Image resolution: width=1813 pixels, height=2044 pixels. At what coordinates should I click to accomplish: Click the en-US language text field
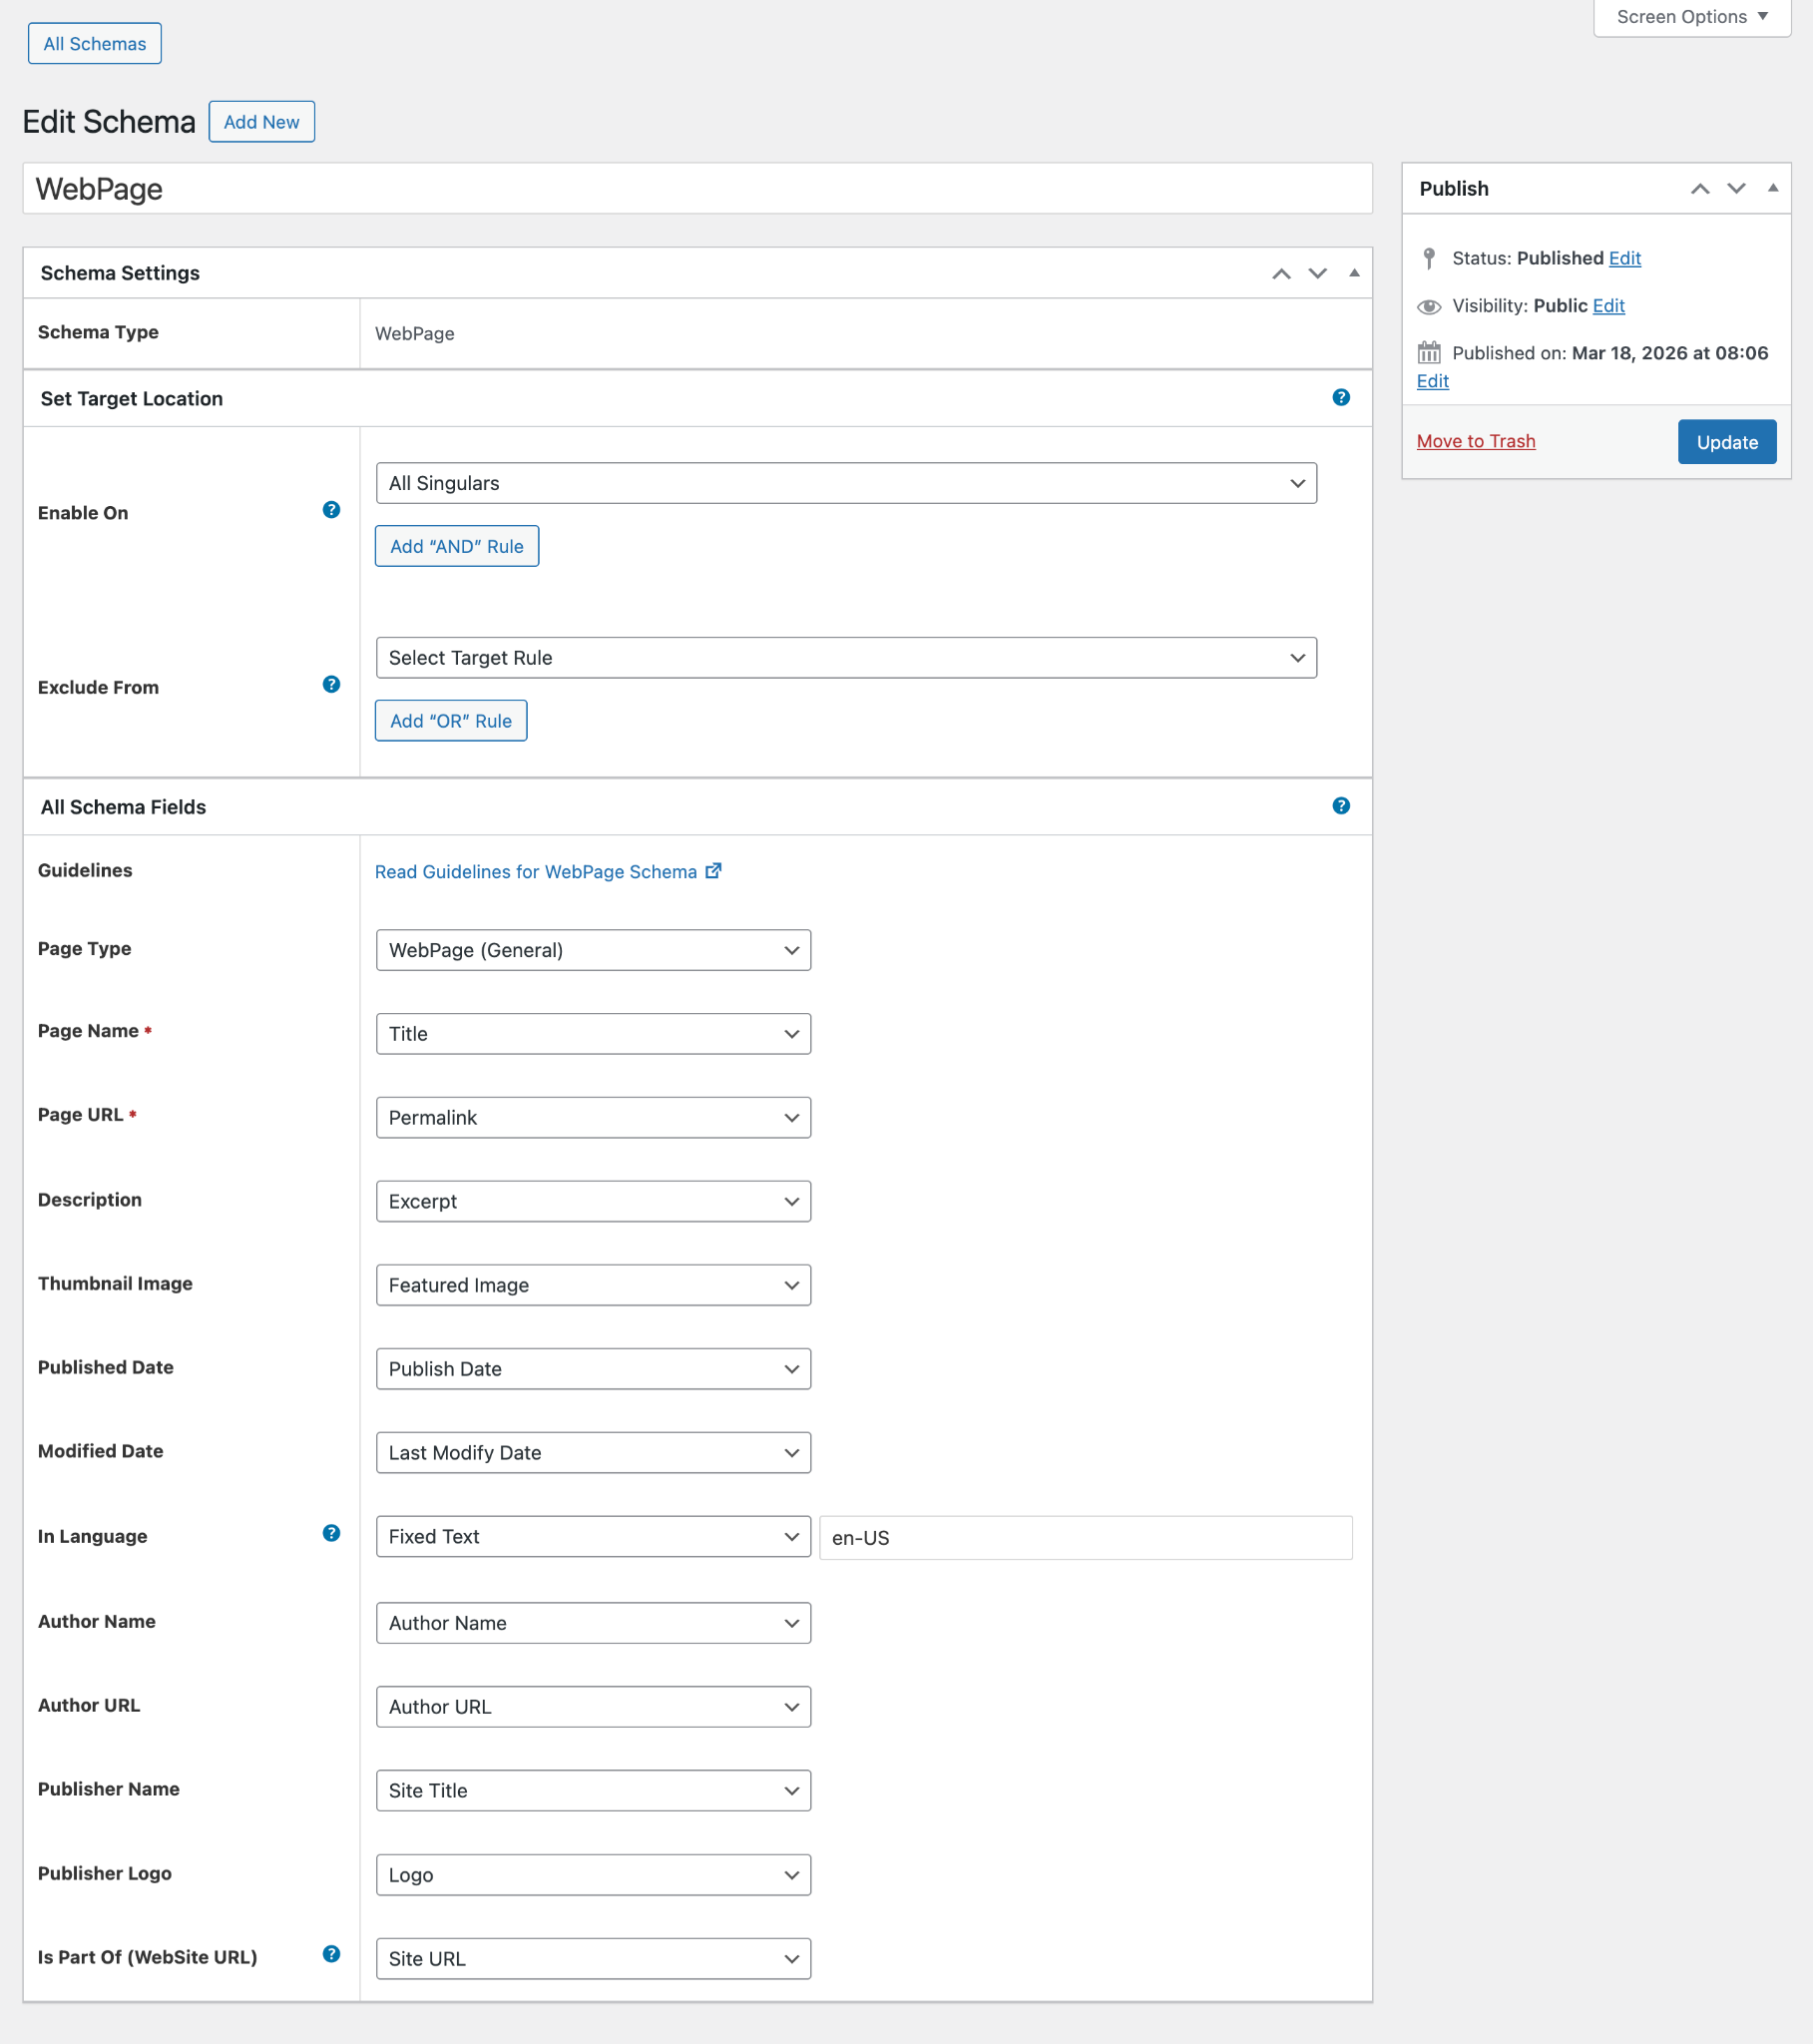point(1085,1538)
